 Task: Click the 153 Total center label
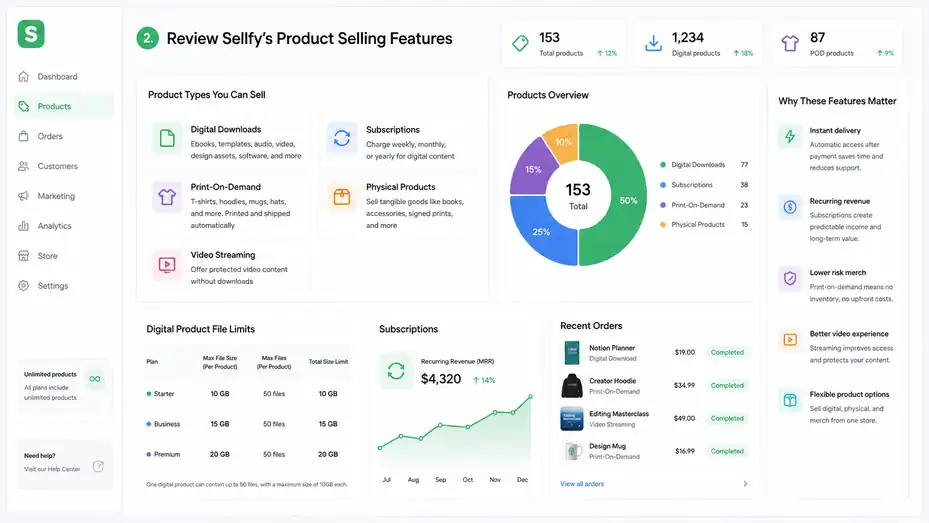coord(578,196)
